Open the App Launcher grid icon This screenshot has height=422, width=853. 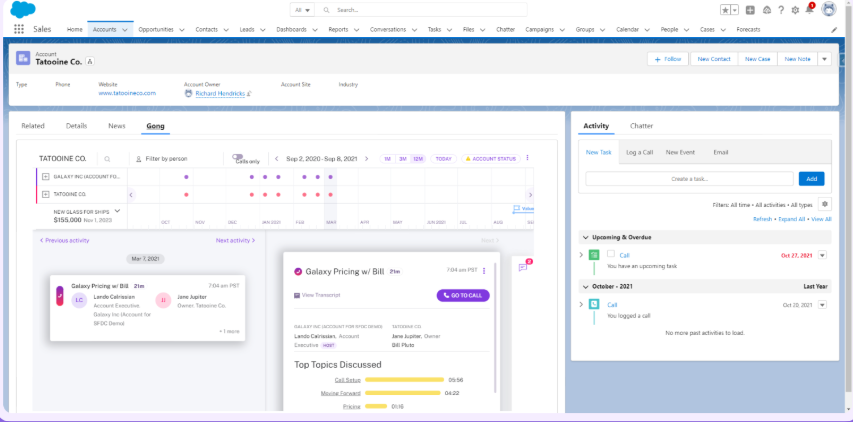[19, 29]
